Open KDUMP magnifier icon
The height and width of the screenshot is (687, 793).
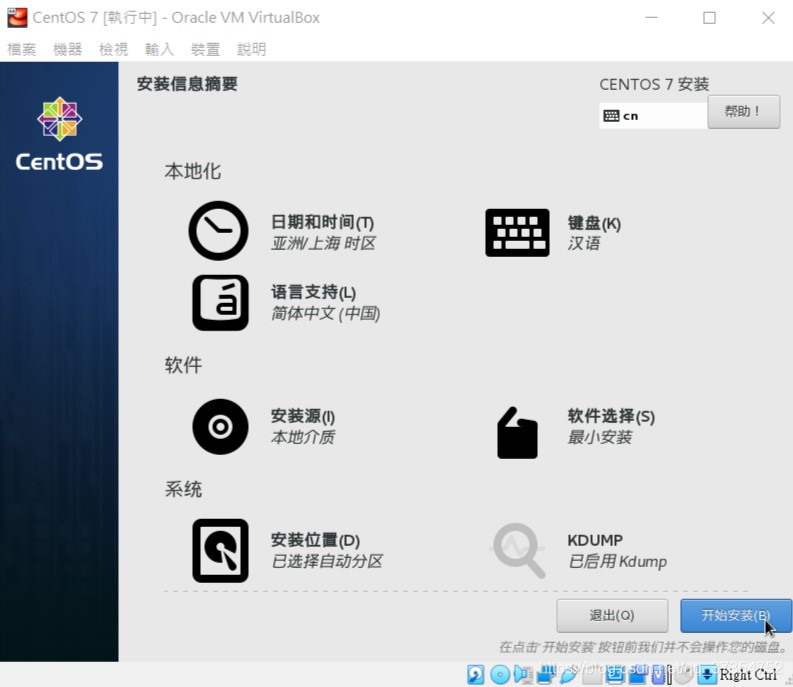click(518, 550)
